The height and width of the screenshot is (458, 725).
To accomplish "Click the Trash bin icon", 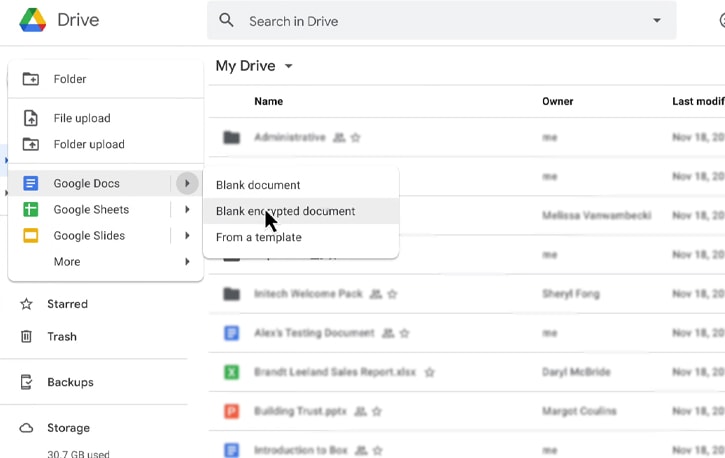I will (x=26, y=336).
